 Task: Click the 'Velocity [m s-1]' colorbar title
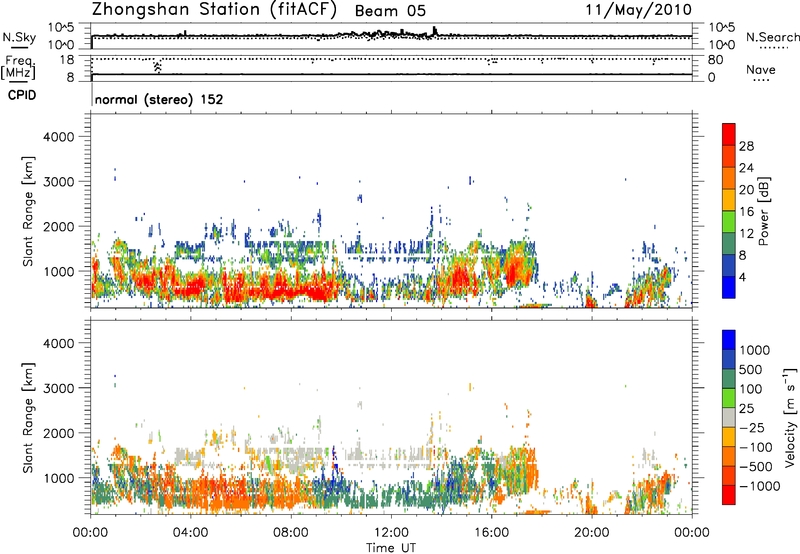point(791,417)
